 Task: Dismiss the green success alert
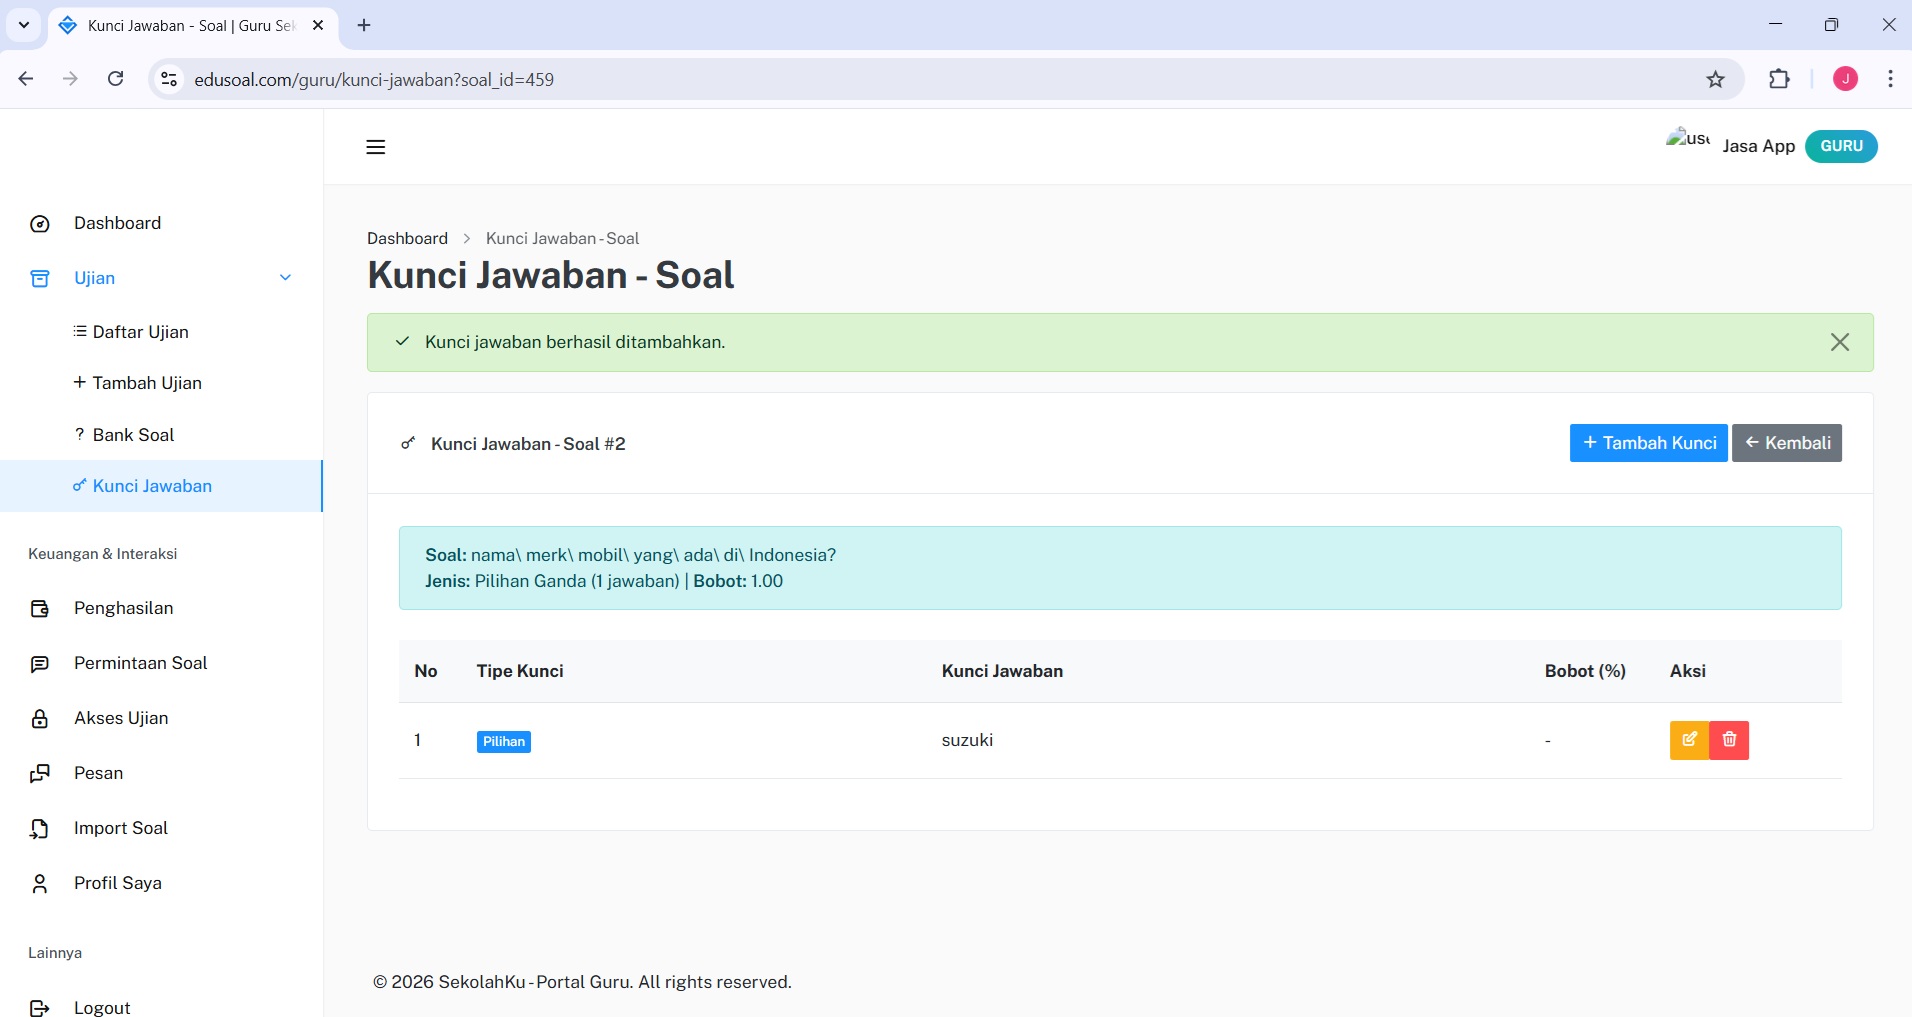1839,342
